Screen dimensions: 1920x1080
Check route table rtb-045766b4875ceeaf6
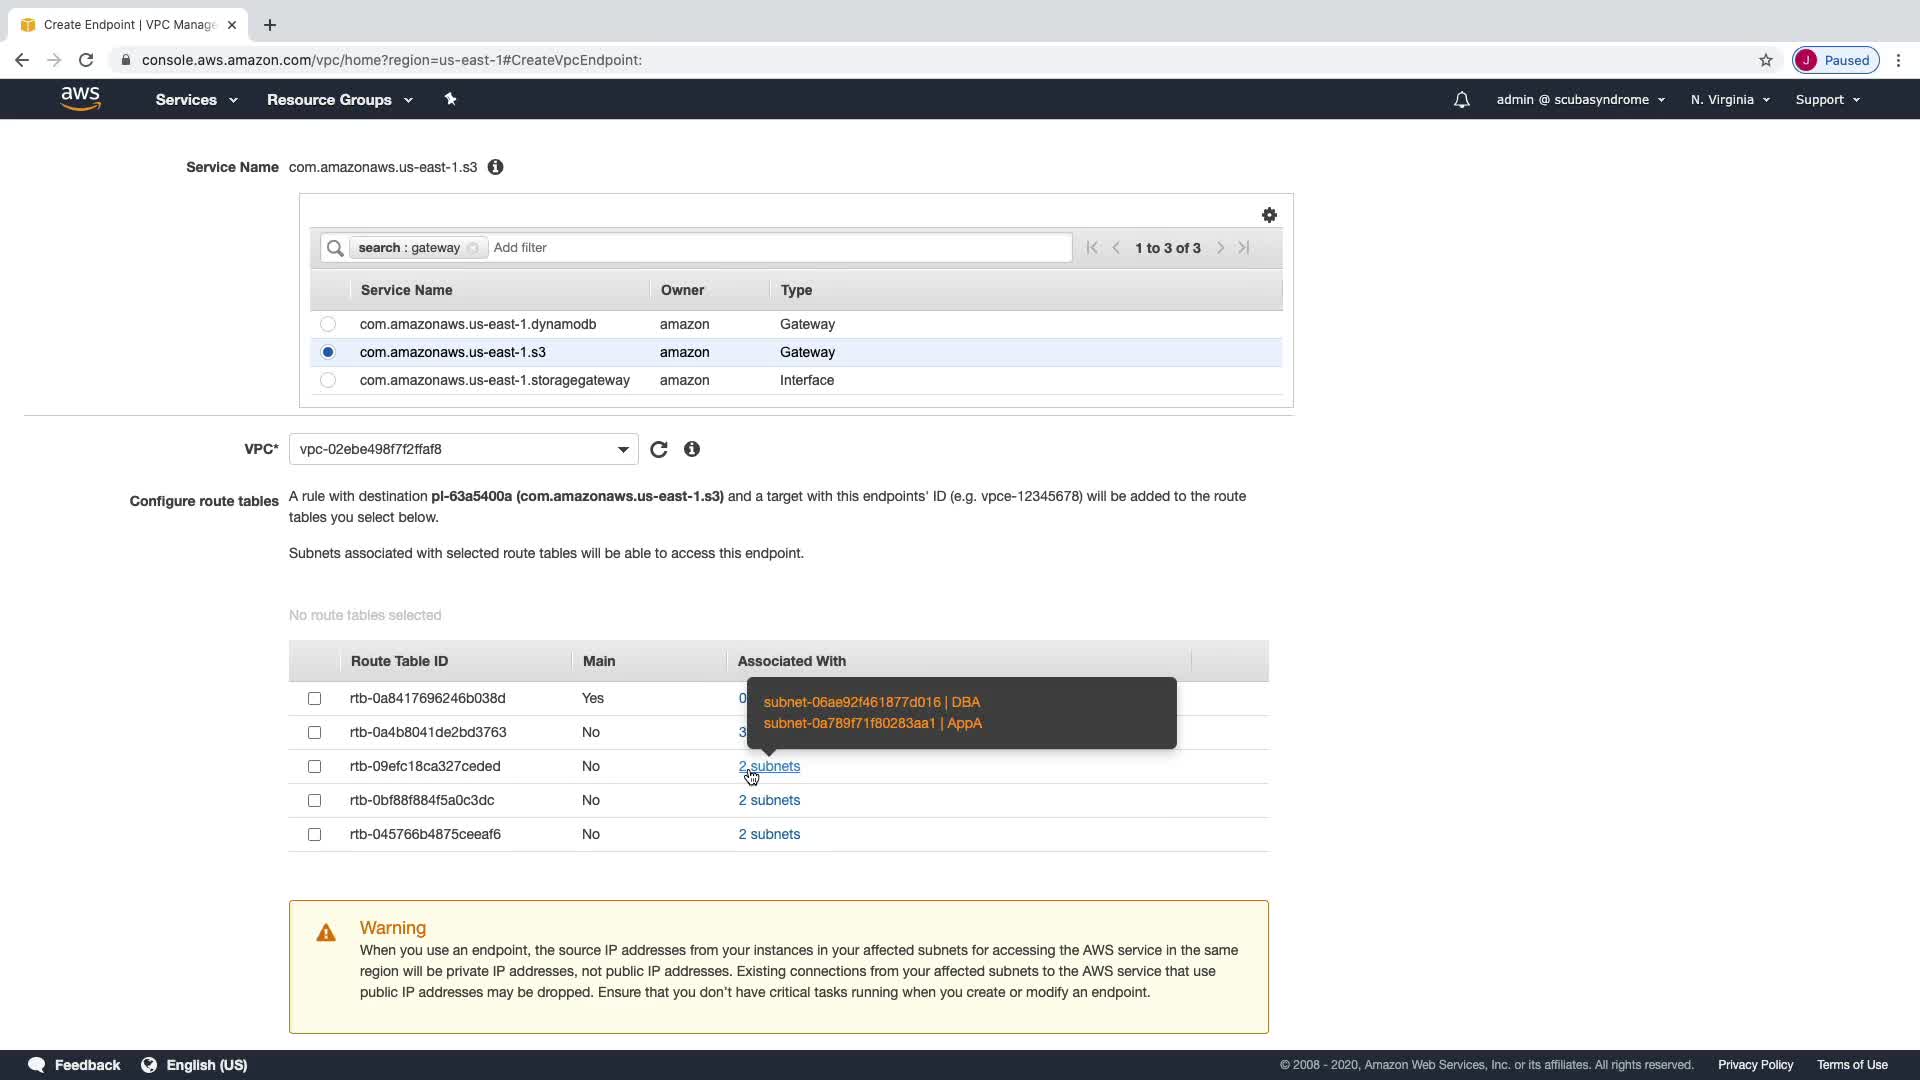[314, 834]
